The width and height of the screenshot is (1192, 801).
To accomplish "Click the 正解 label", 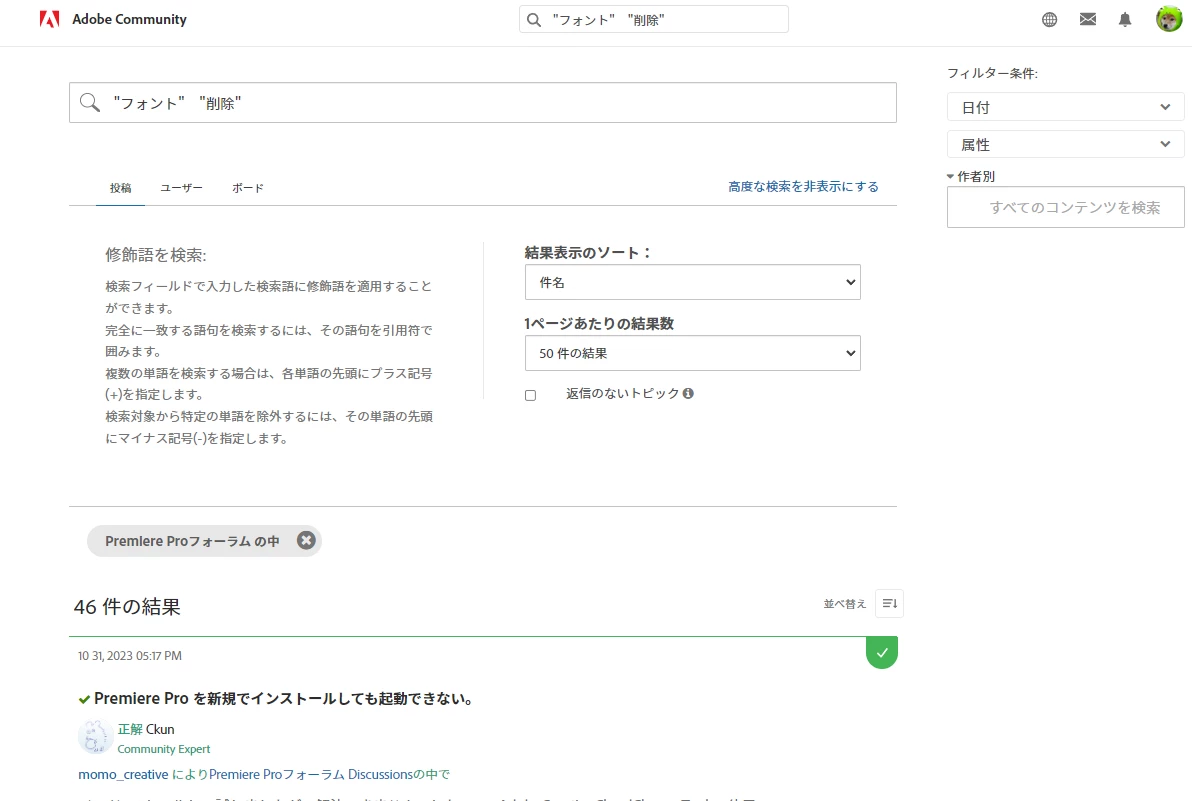I will tap(130, 729).
